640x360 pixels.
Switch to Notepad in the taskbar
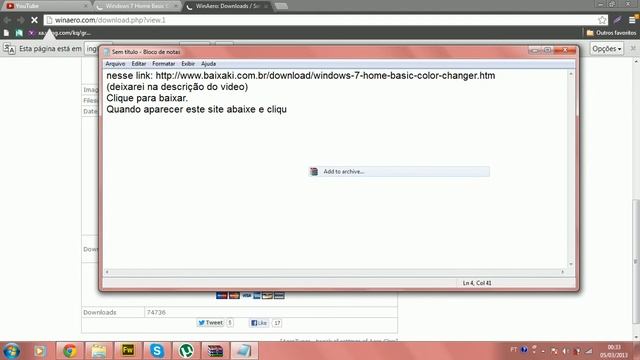pyautogui.click(x=244, y=351)
